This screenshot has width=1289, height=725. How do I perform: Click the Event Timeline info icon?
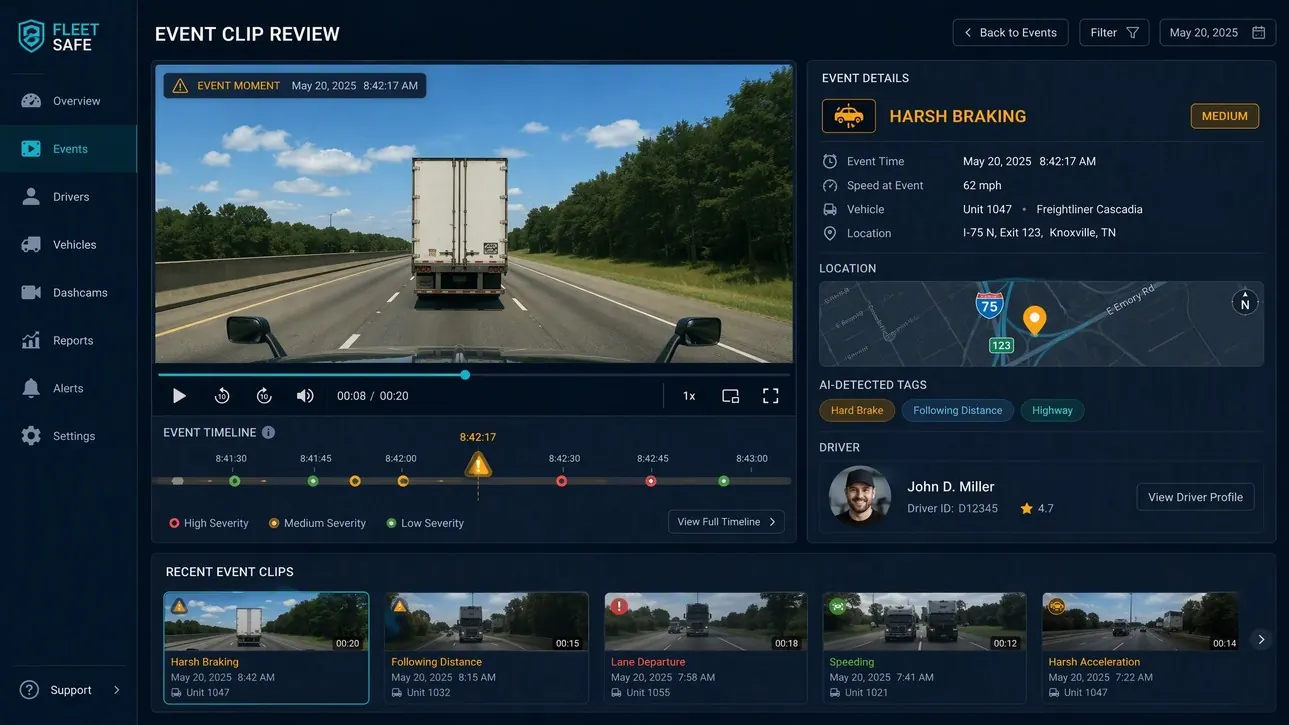tap(268, 433)
